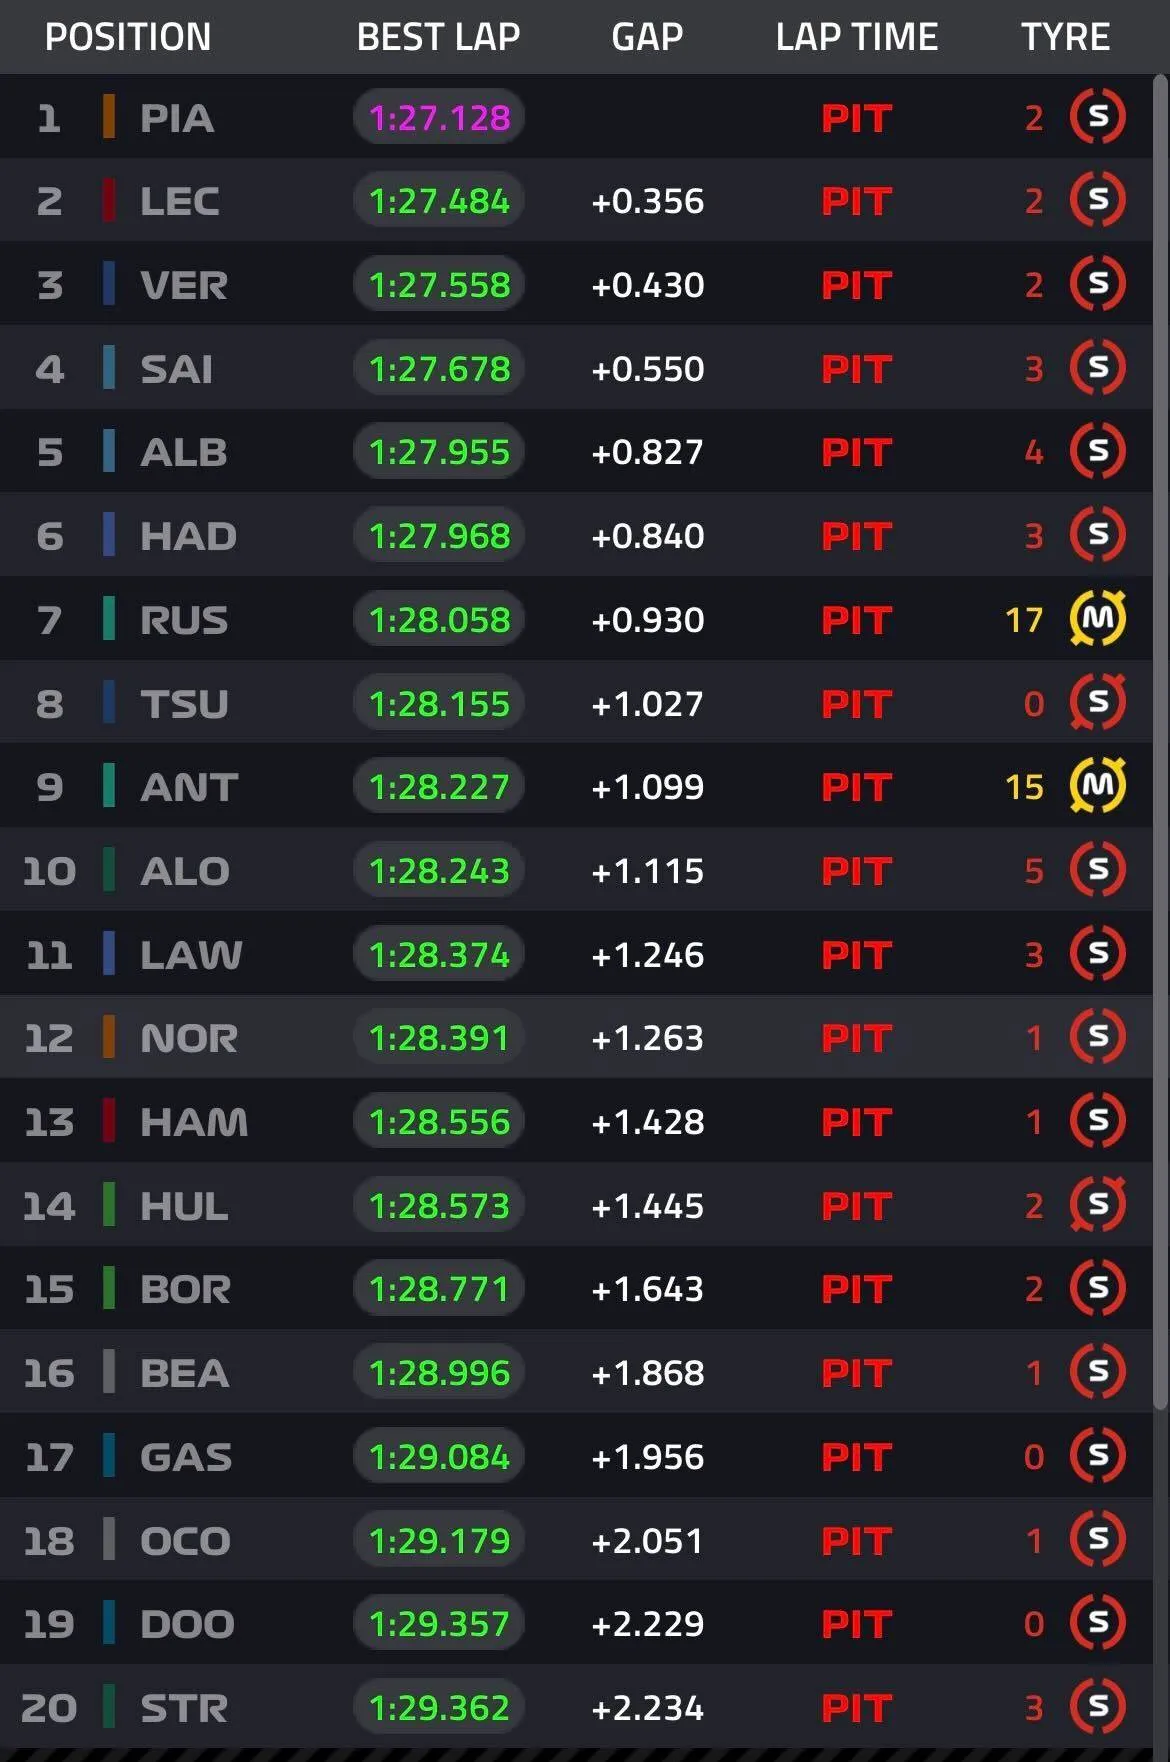Viewport: 1170px width, 1762px height.
Task: Click the TYRE column header
Action: tap(1065, 37)
